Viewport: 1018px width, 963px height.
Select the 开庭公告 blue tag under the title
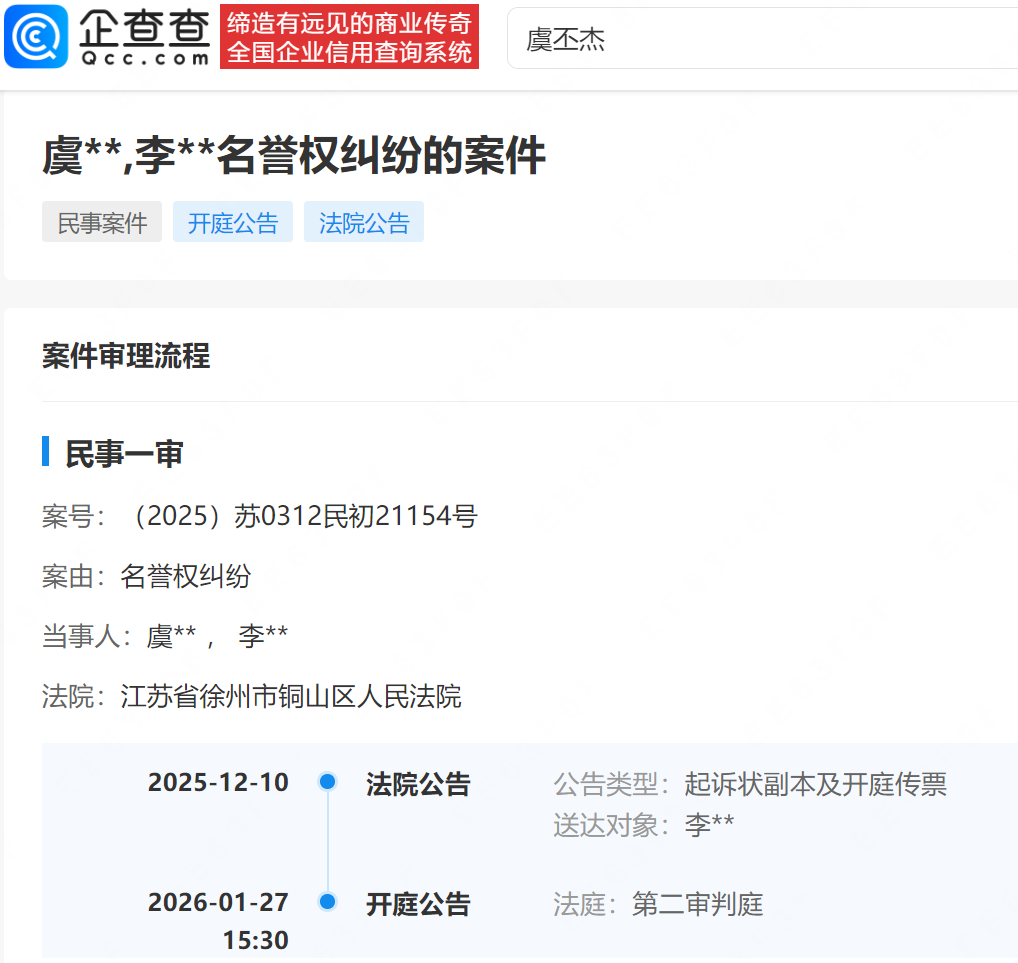tap(233, 222)
